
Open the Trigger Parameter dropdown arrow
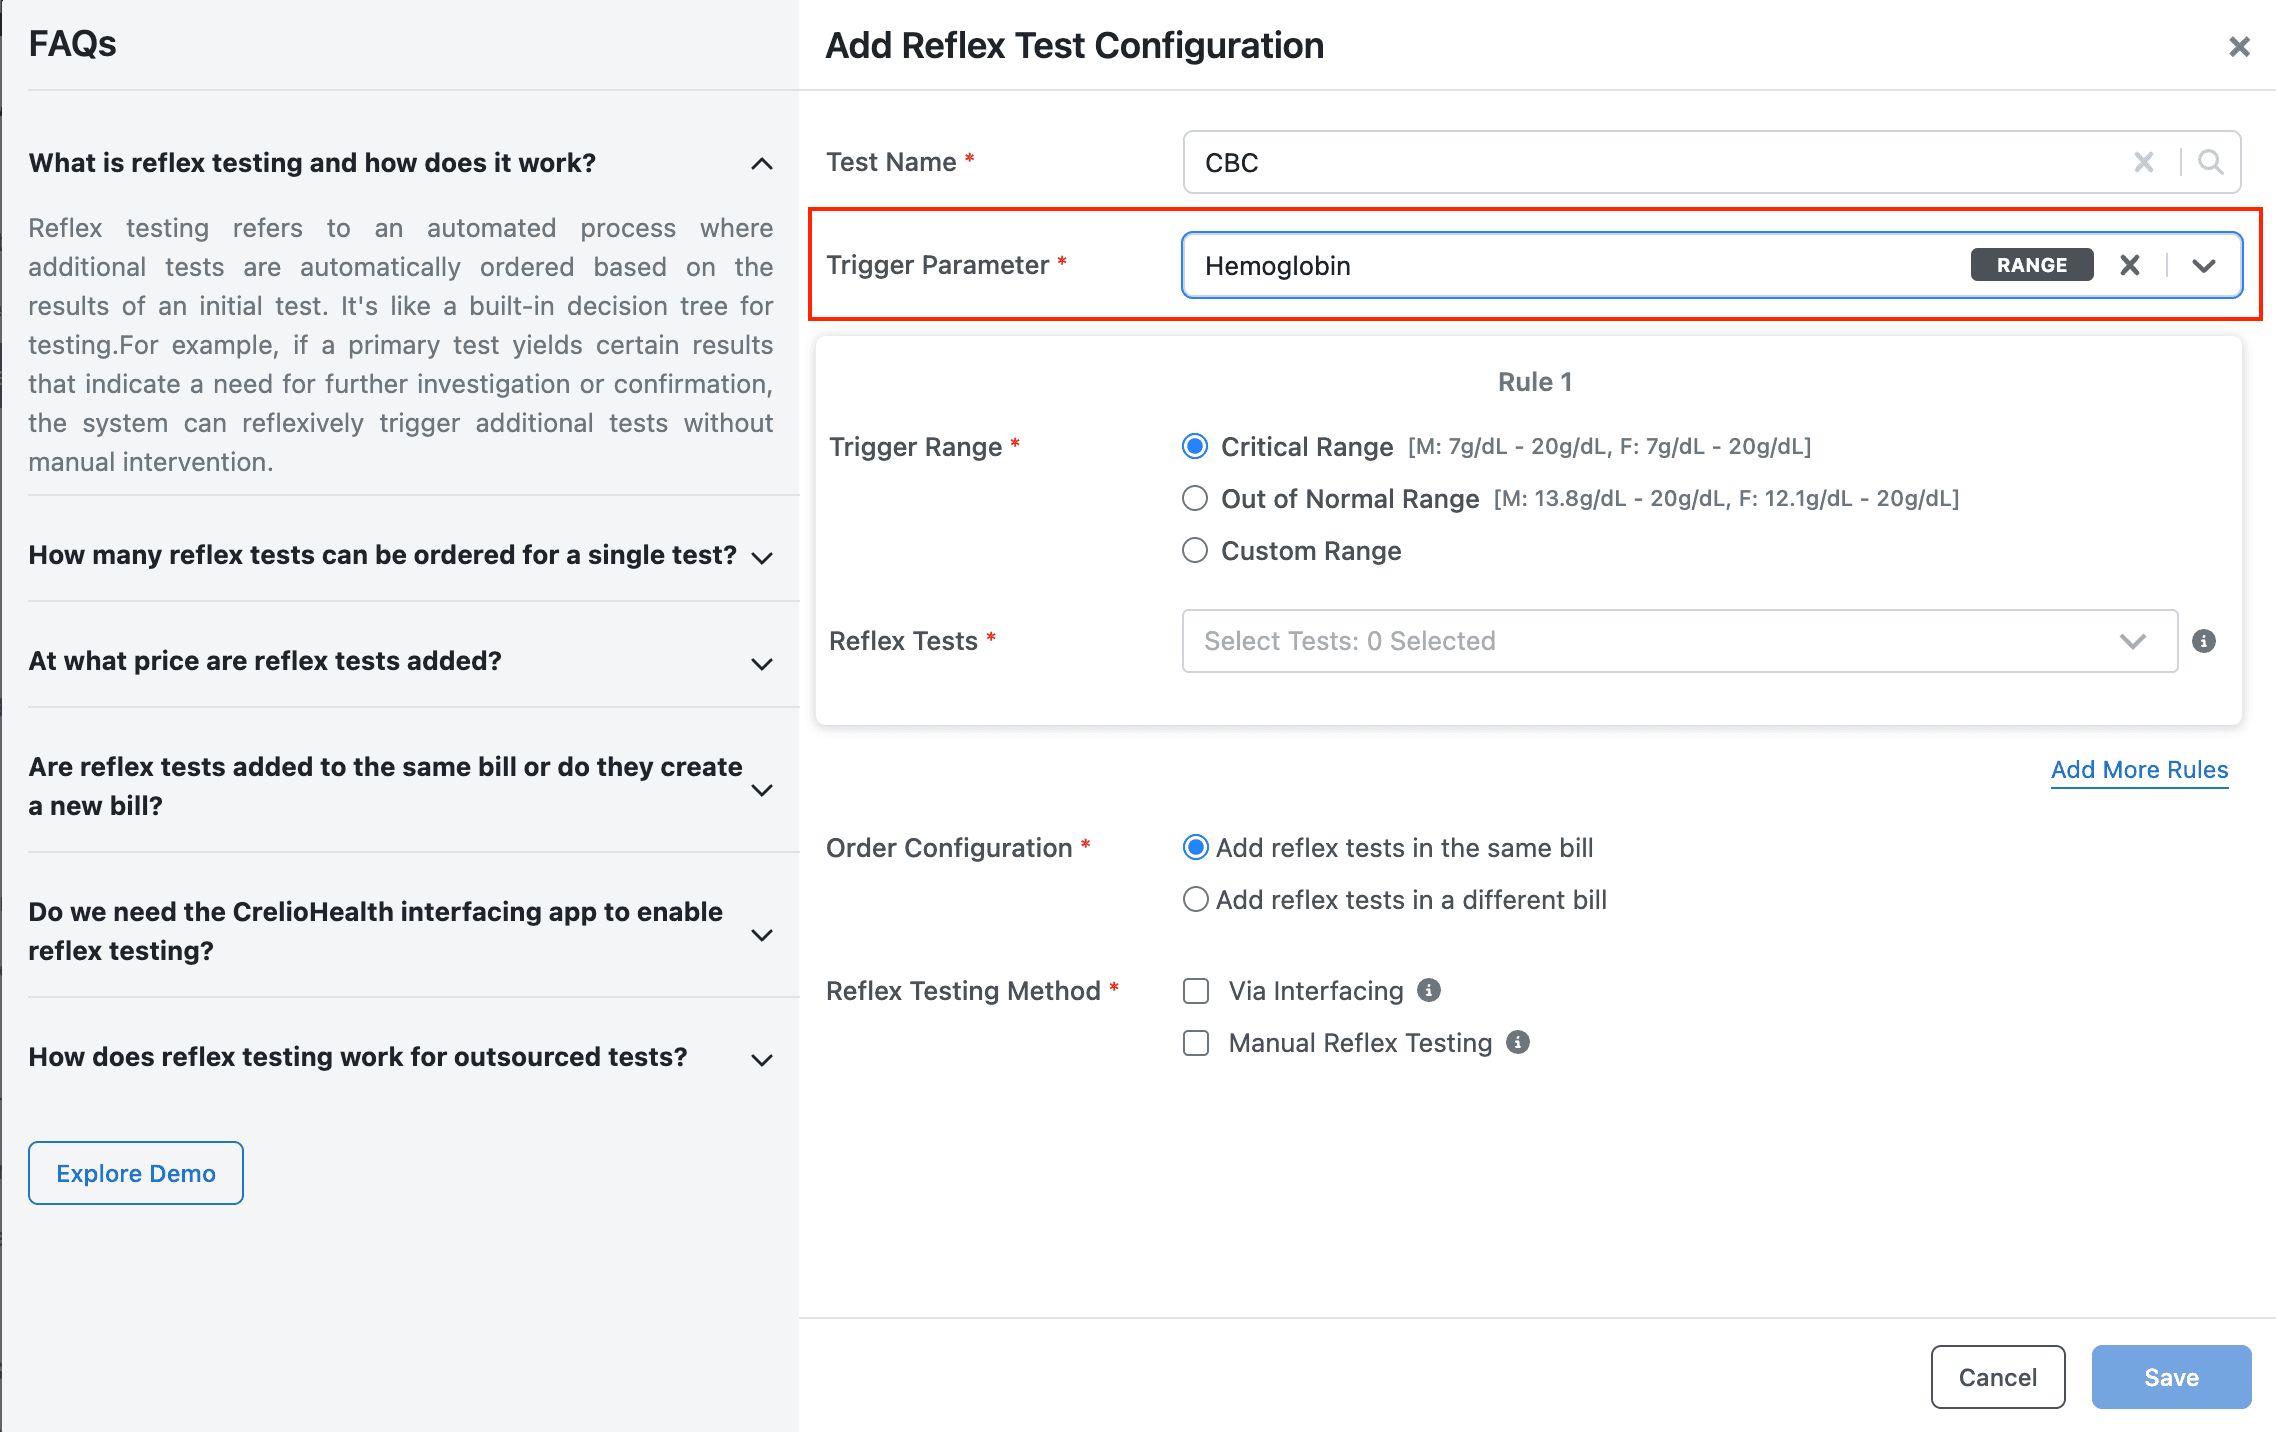(x=2204, y=265)
